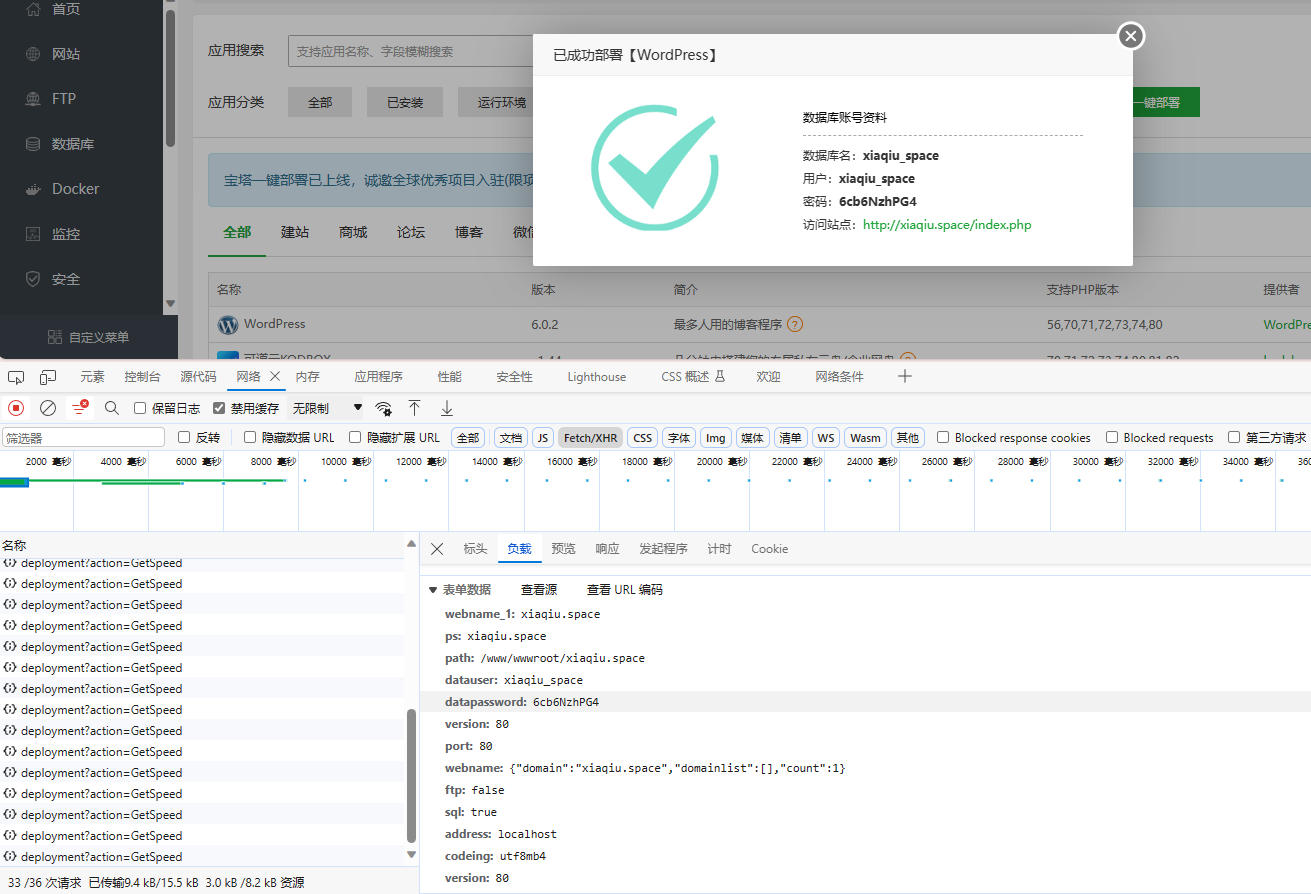Viewport: 1311px width, 894px height.
Task: Toggle 第三方请求 checkbox
Action: click(1234, 437)
